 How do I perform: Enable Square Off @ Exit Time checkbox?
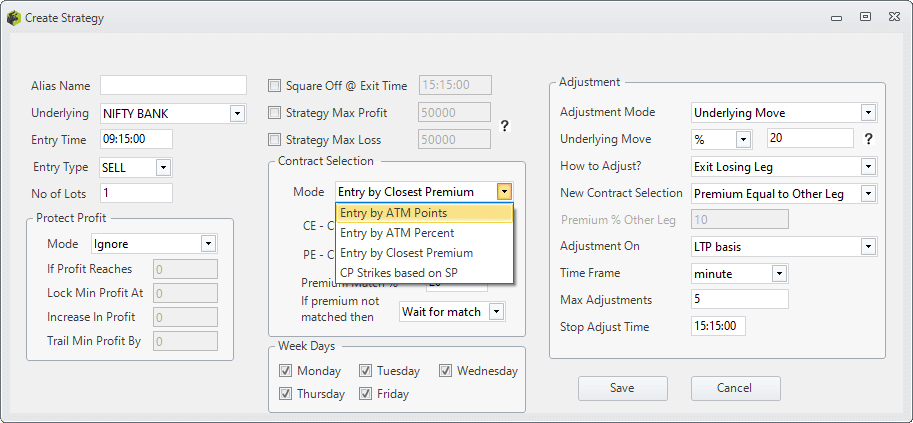point(274,86)
